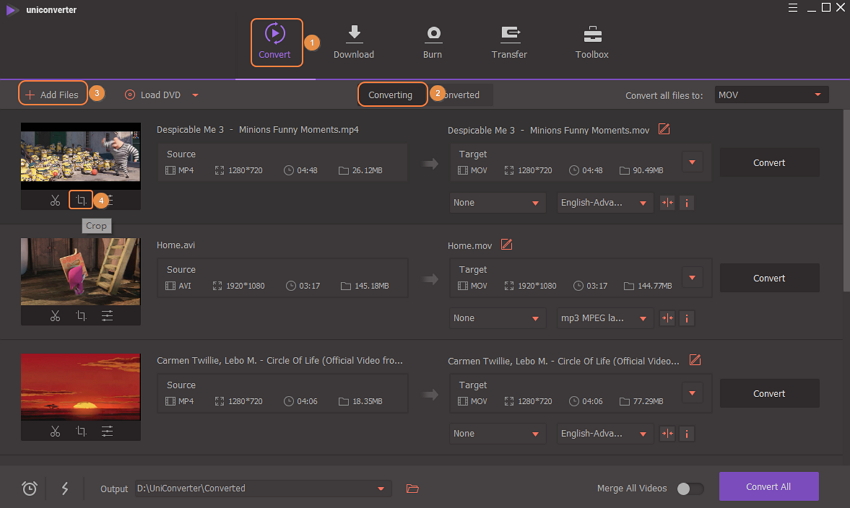Image resolution: width=850 pixels, height=508 pixels.
Task: Open subtitle None dropdown for Circle Of Life
Action: tap(497, 434)
